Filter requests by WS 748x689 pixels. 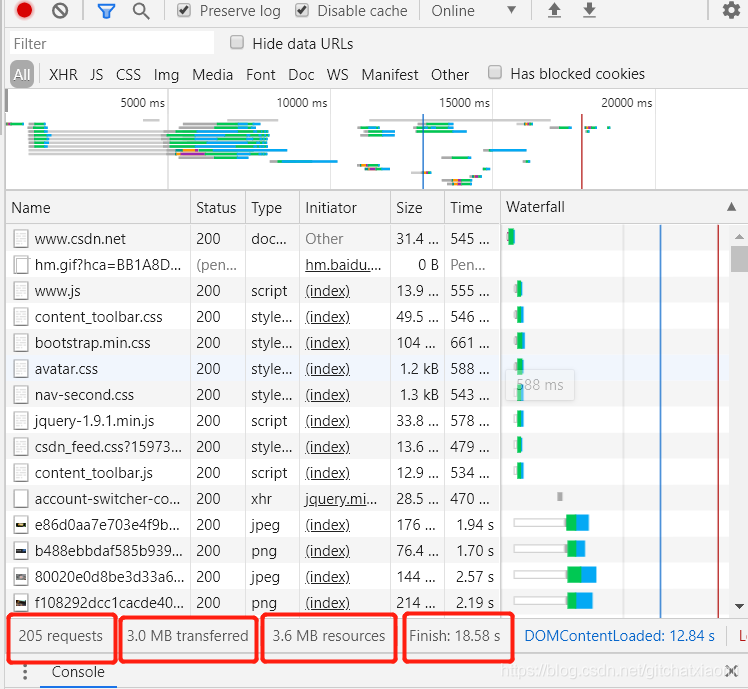337,74
